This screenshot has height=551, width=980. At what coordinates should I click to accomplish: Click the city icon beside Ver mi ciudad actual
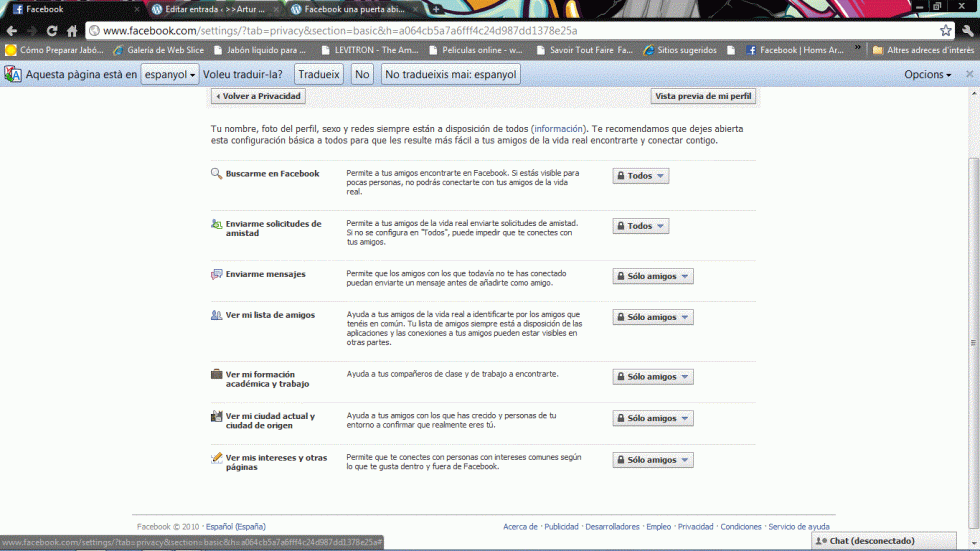[216, 416]
